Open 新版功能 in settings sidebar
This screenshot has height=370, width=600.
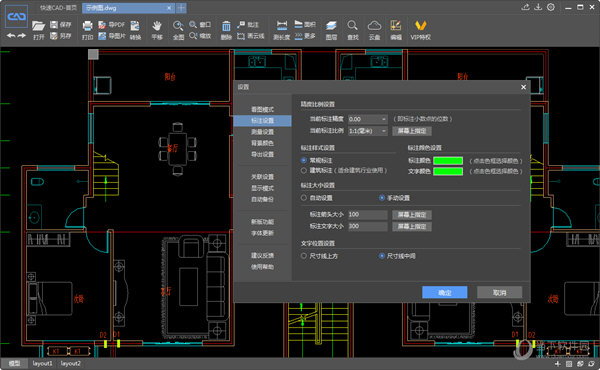[262, 222]
